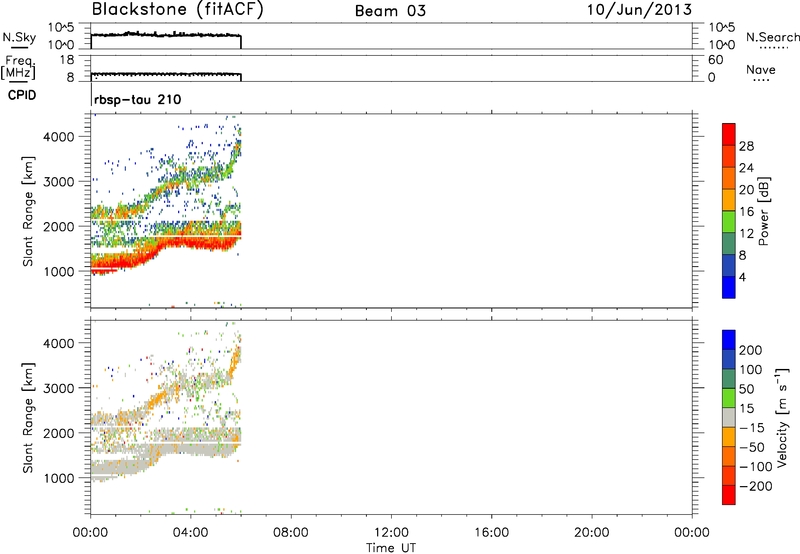Click the 50 label on Velocity colorbar
This screenshot has width=800, height=554.
(747, 389)
